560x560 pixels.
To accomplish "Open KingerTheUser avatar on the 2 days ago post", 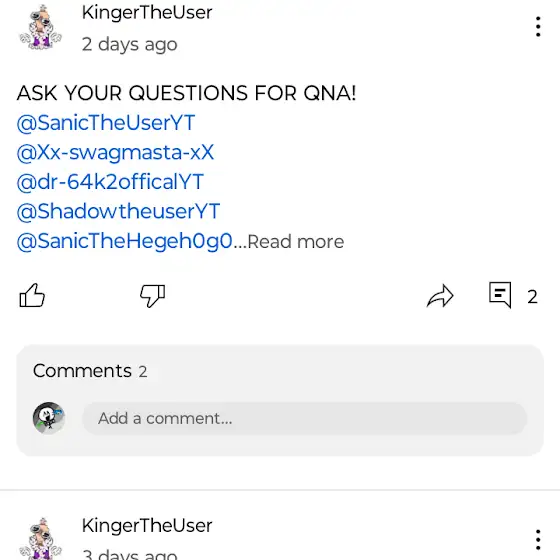I will [40, 27].
